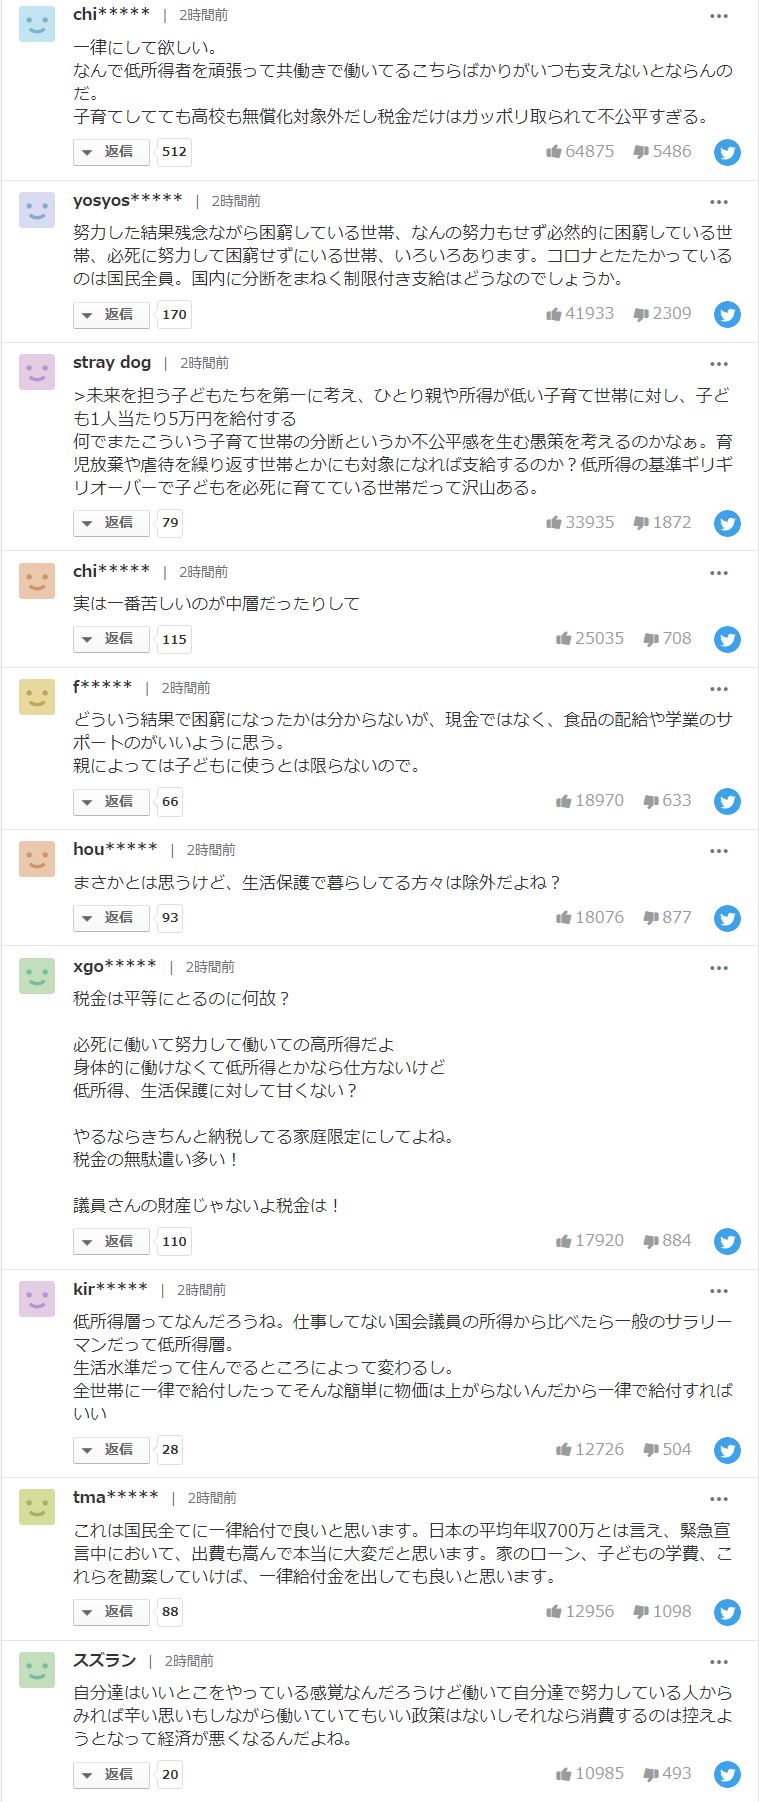Thumbs up f***** comment showing 18970

pos(590,800)
